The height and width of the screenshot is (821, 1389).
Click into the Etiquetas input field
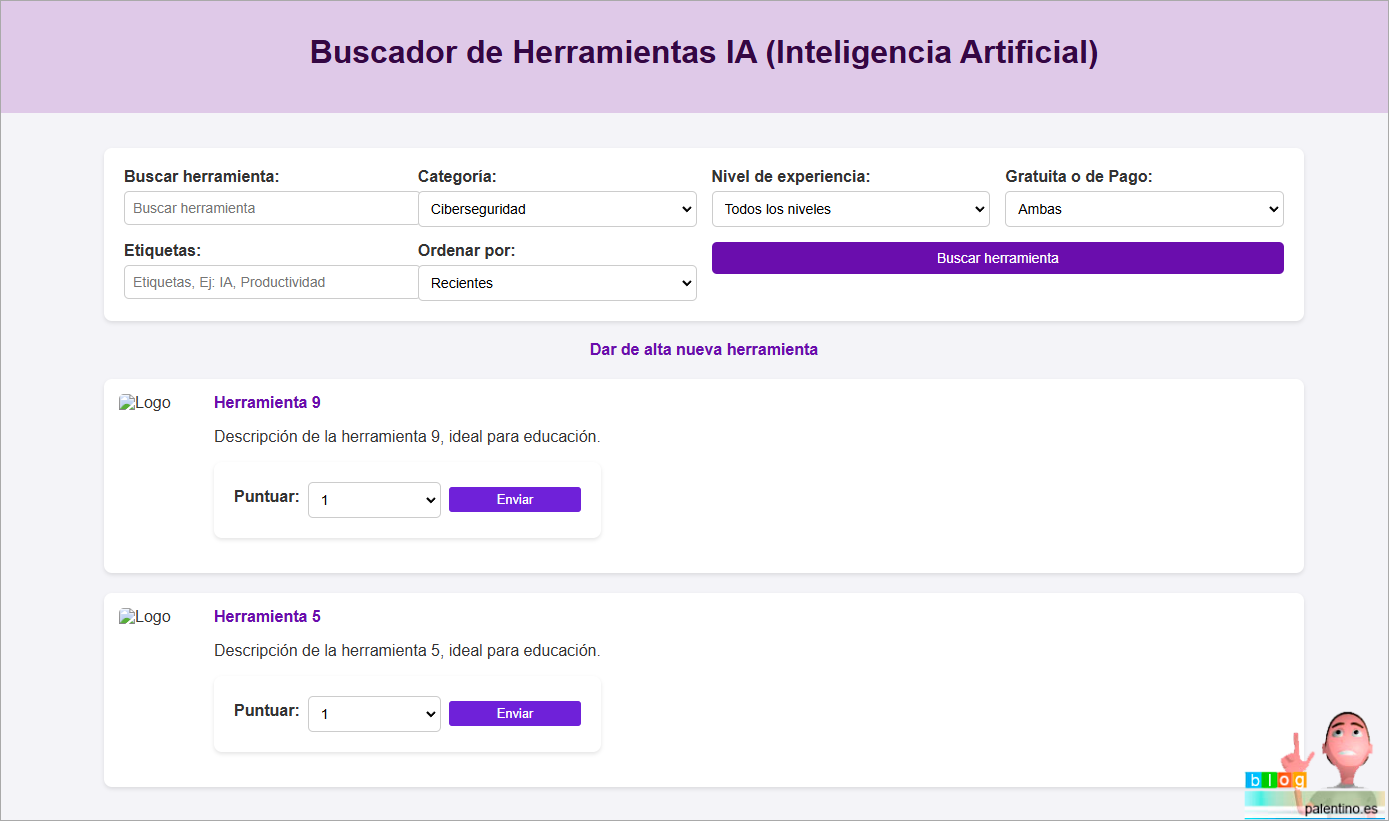click(x=271, y=282)
